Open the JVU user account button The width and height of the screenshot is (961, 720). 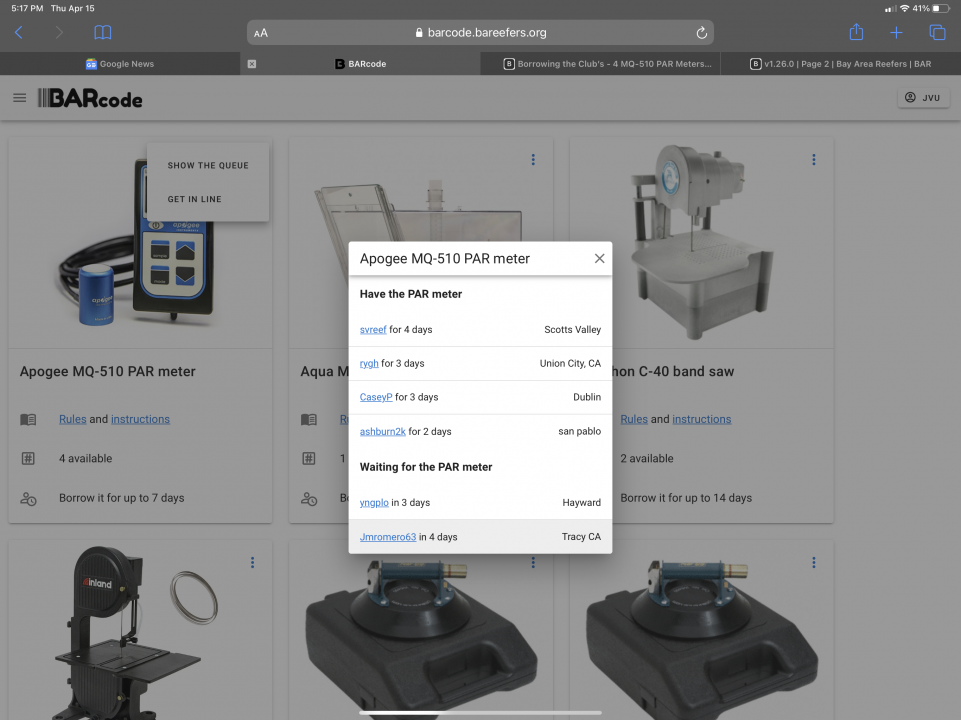[923, 98]
